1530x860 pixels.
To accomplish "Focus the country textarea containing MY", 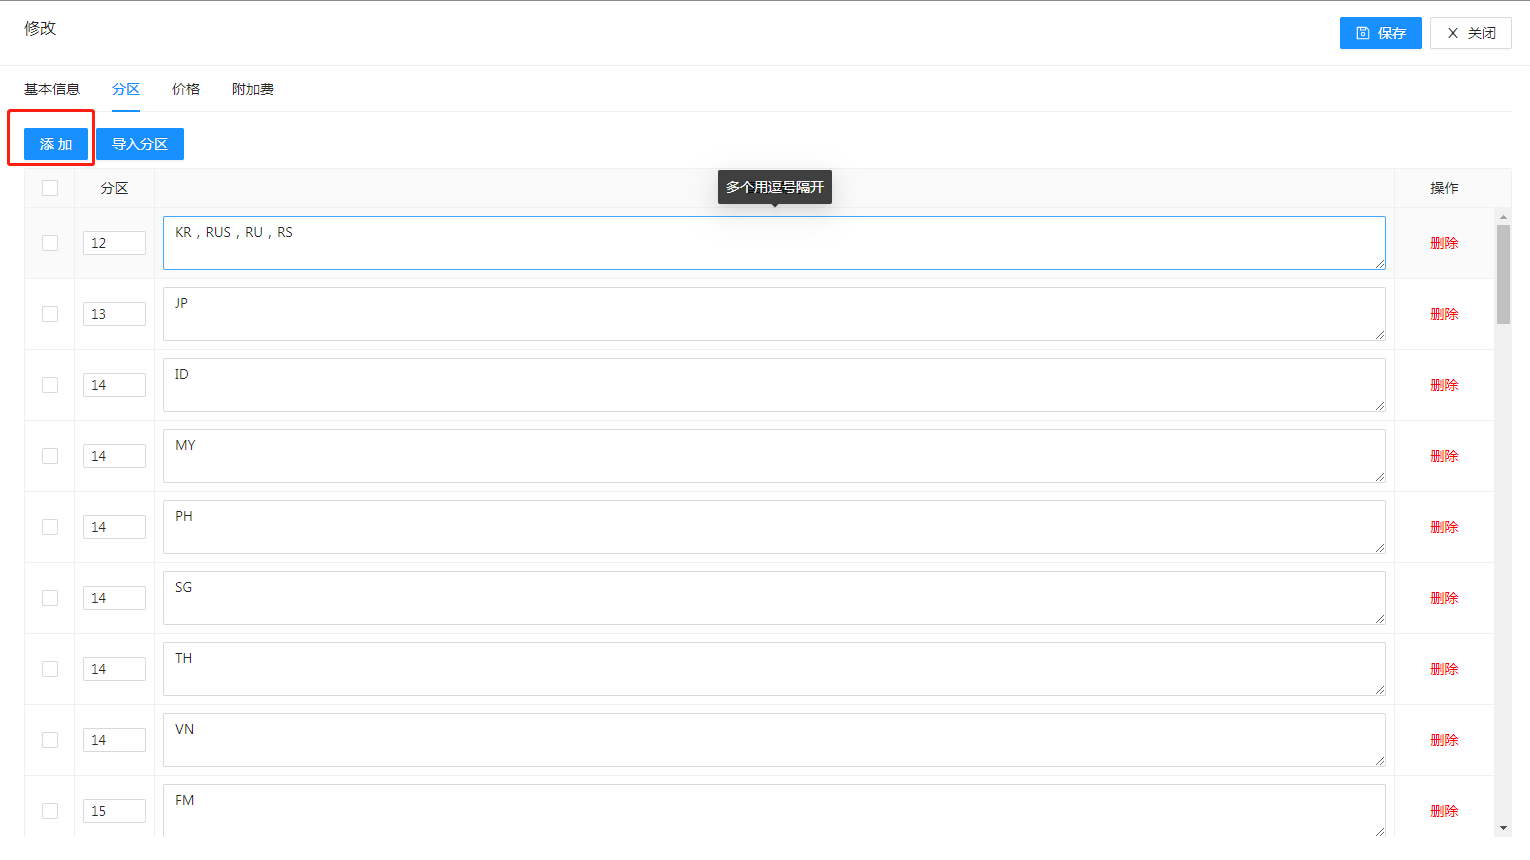I will coord(774,456).
